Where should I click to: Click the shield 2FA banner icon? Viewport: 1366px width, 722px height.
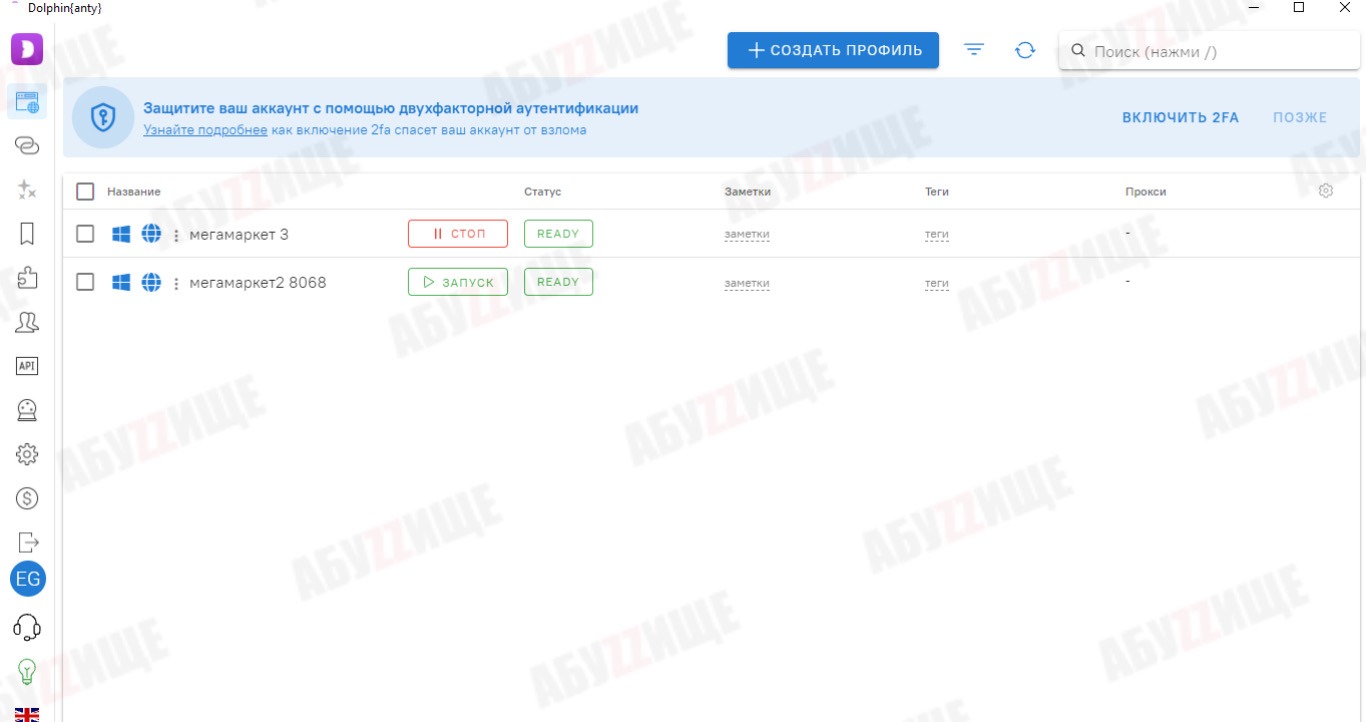click(103, 118)
